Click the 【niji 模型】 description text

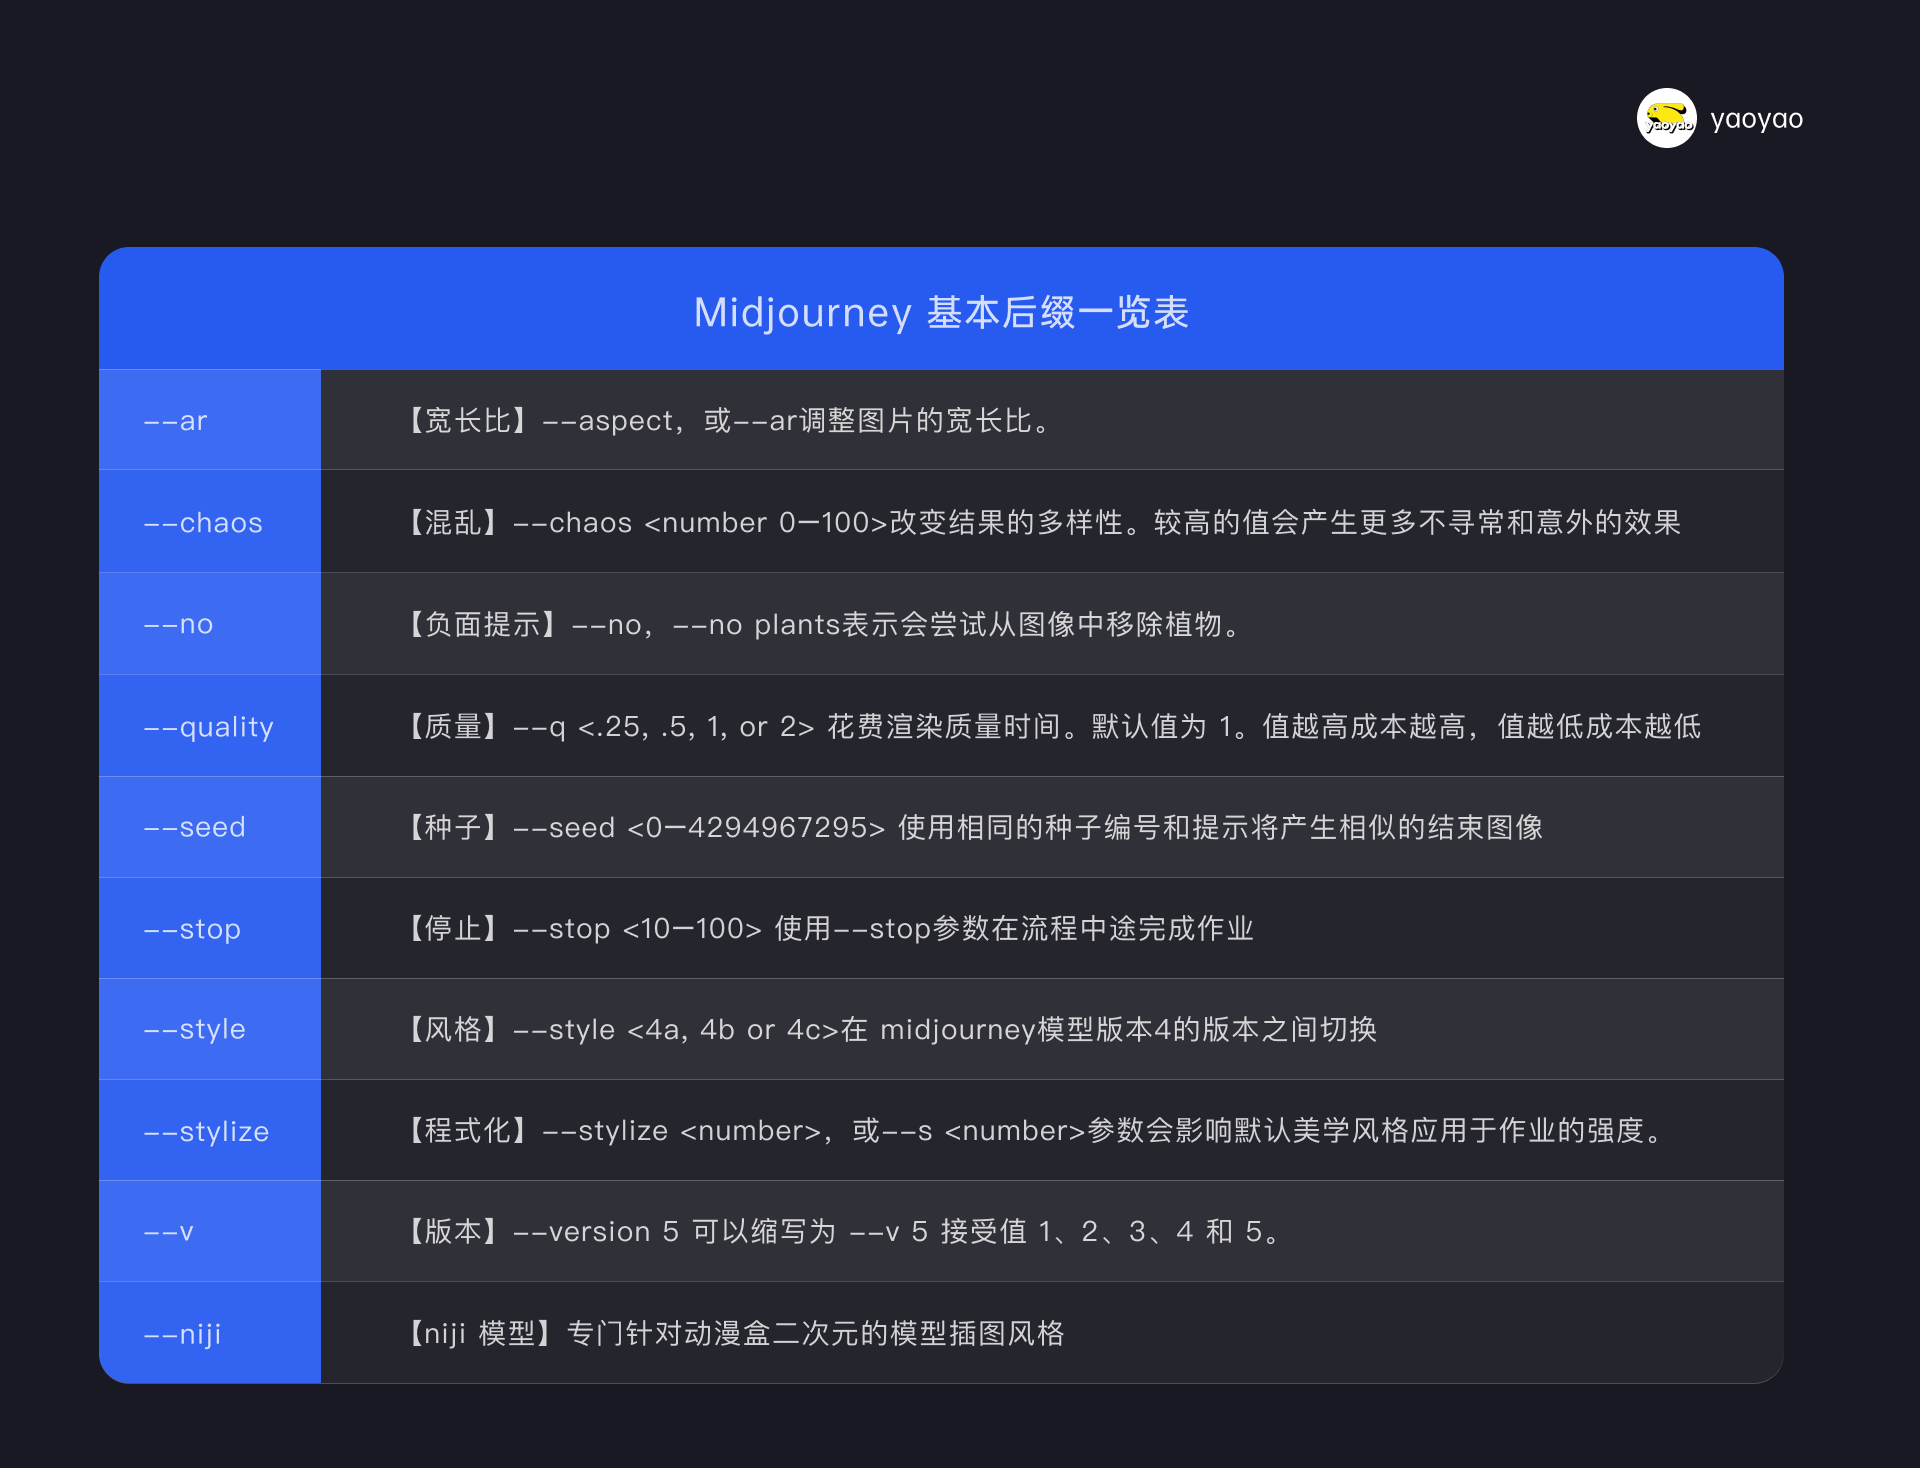tap(734, 1333)
